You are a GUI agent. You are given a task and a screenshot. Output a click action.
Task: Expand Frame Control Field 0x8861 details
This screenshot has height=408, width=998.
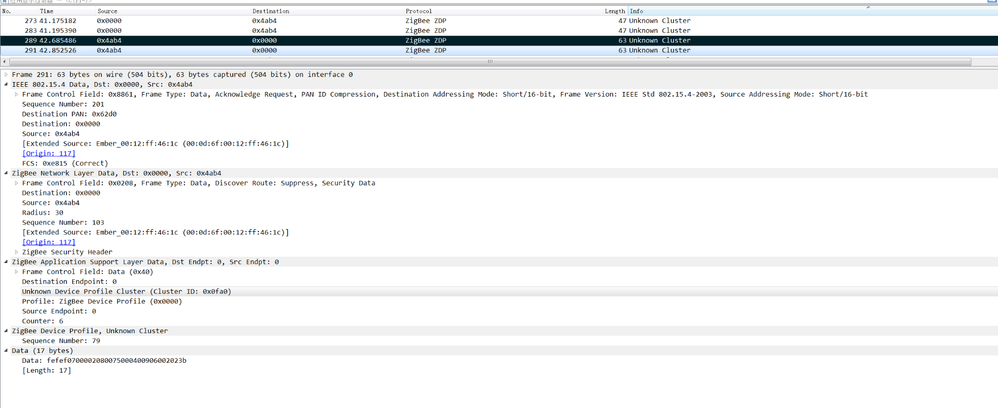click(17, 94)
